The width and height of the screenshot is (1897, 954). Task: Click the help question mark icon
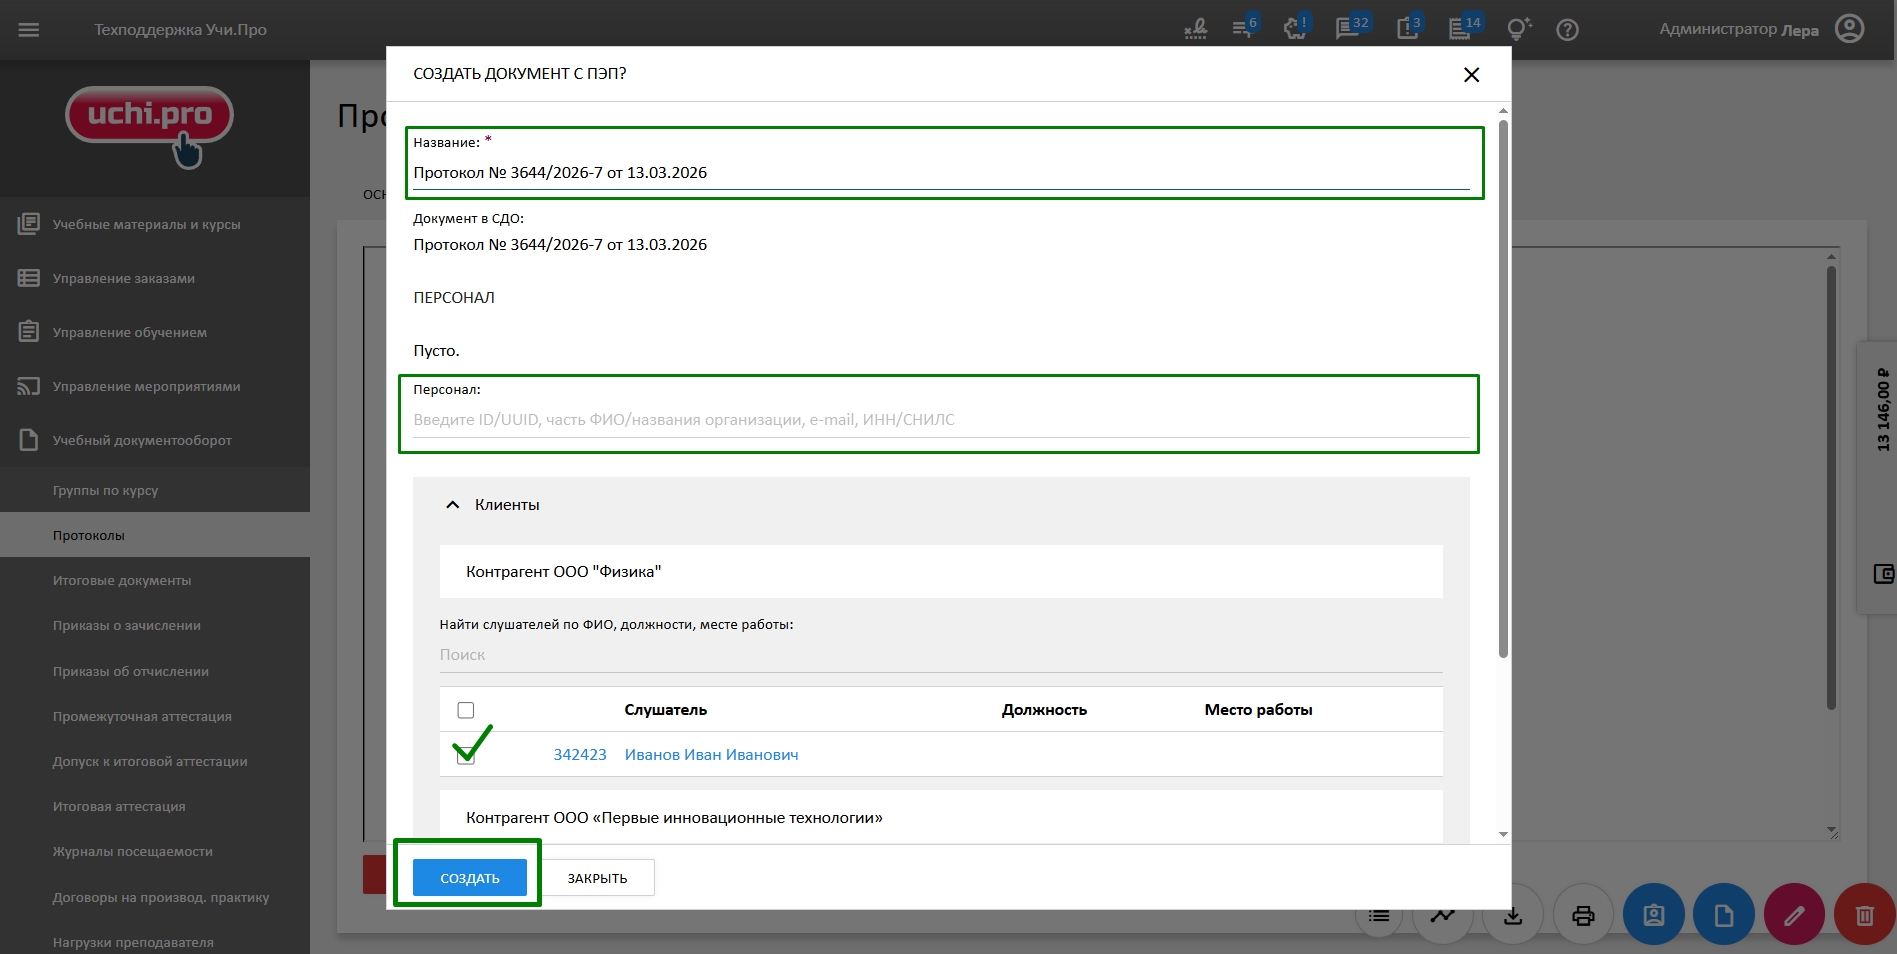click(1567, 30)
